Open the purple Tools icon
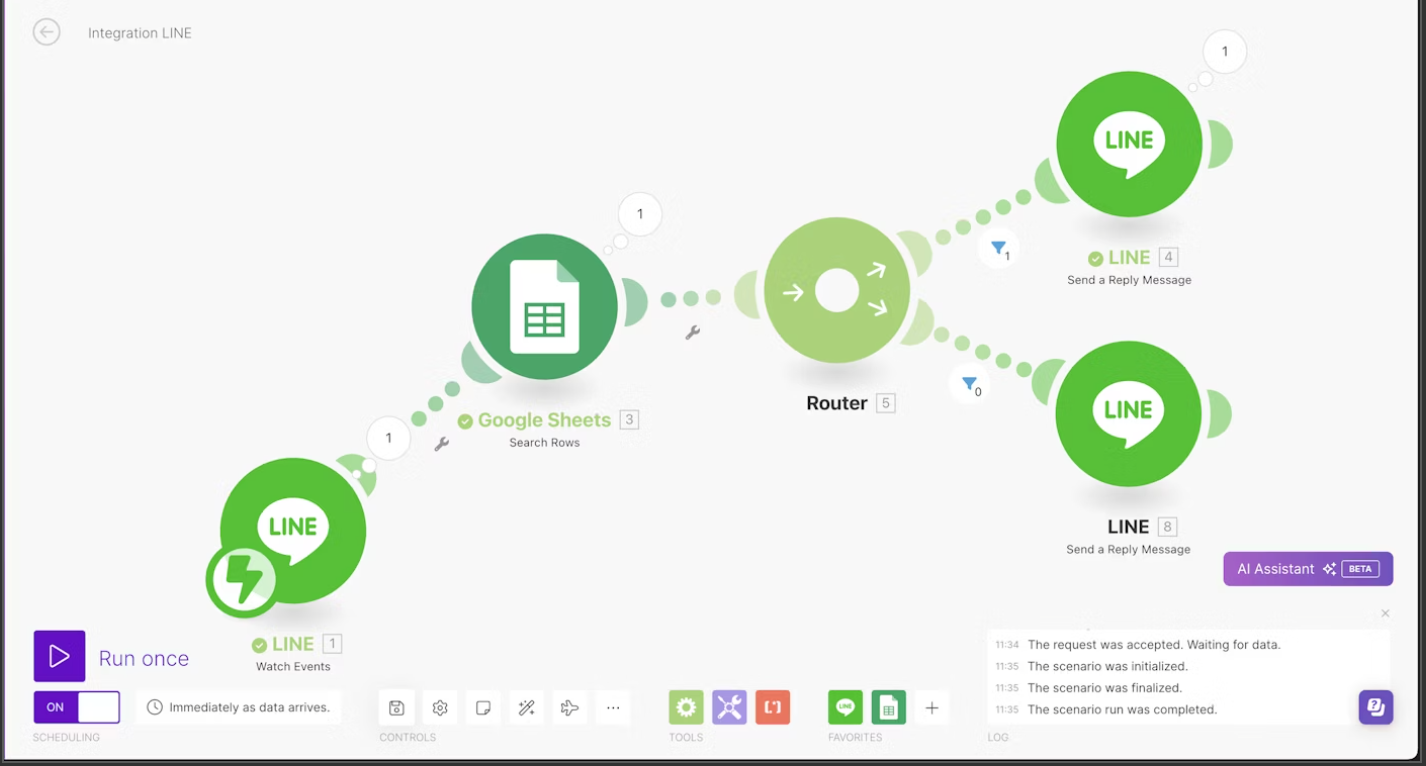The width and height of the screenshot is (1426, 766). (x=729, y=708)
